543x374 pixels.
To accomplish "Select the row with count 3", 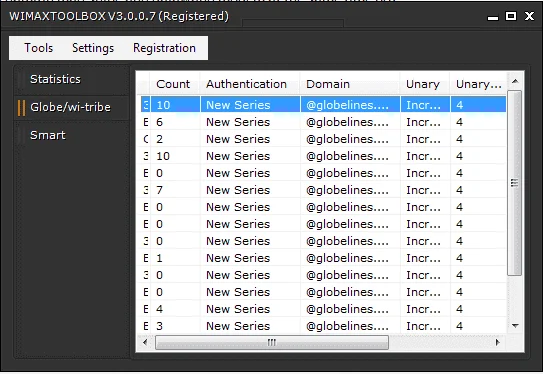I will tap(323, 326).
